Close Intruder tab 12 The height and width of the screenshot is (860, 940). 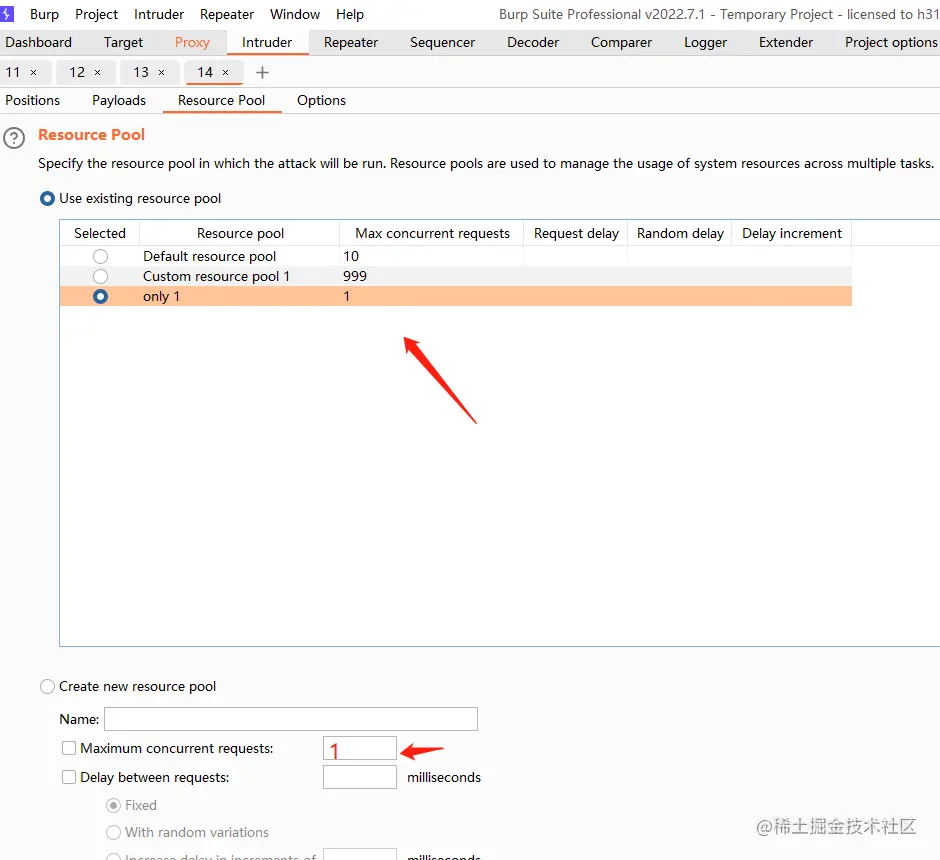[97, 73]
